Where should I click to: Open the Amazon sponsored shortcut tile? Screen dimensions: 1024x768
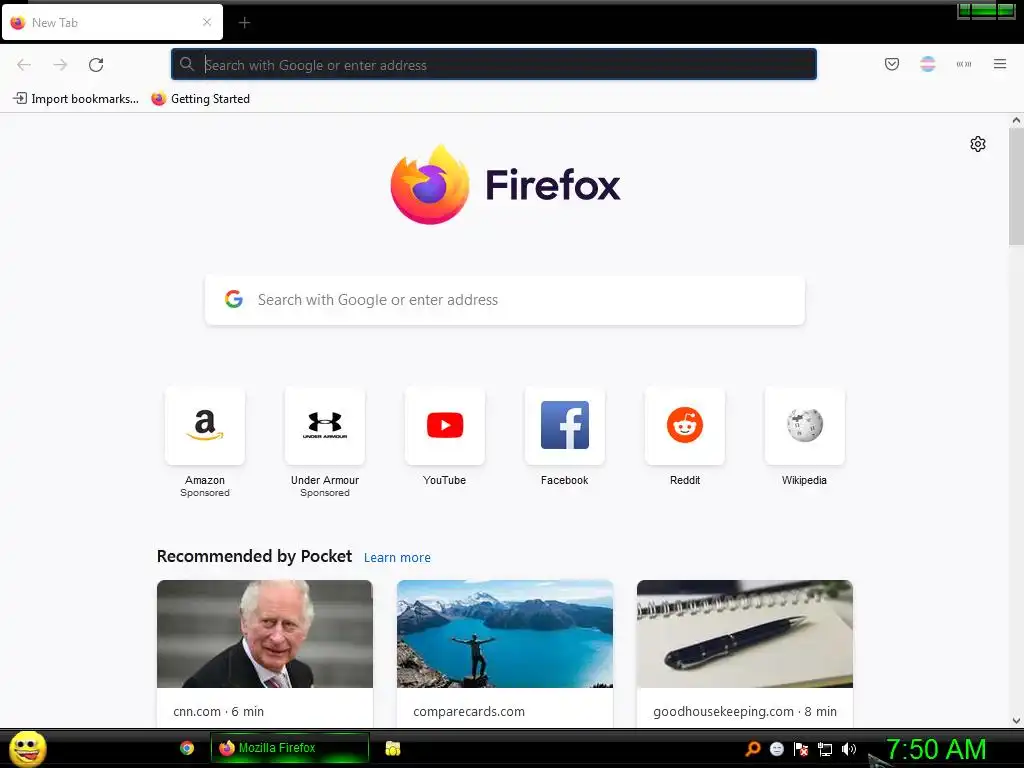click(205, 426)
